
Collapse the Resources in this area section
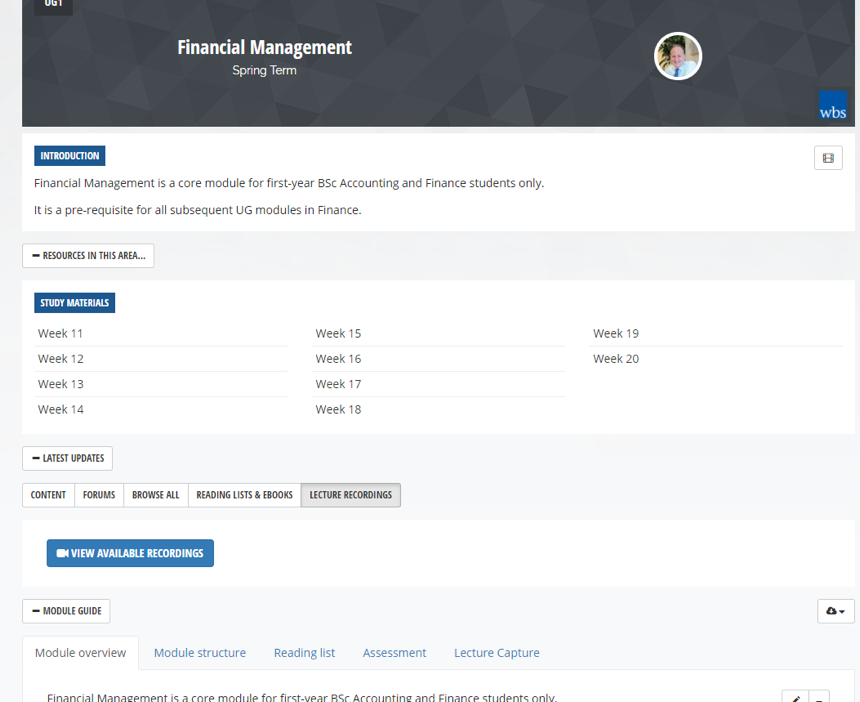click(88, 256)
